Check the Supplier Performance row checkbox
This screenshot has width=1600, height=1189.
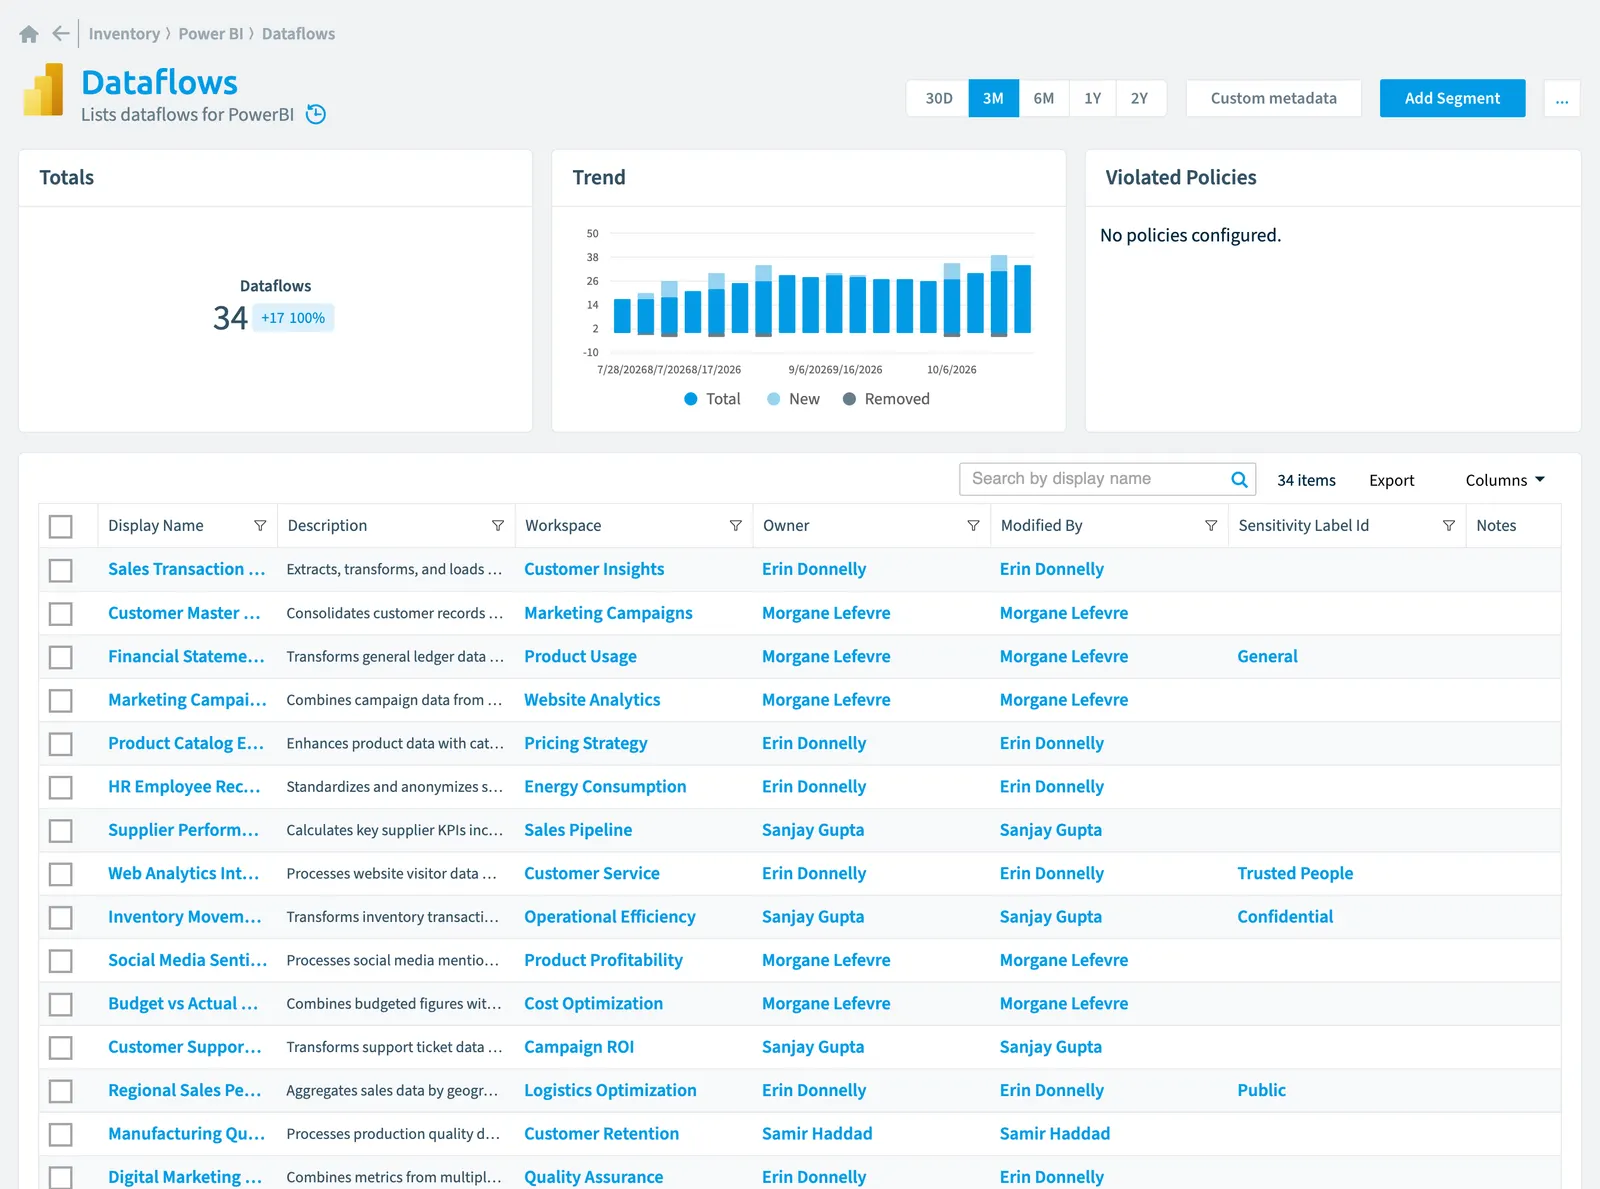tap(61, 830)
